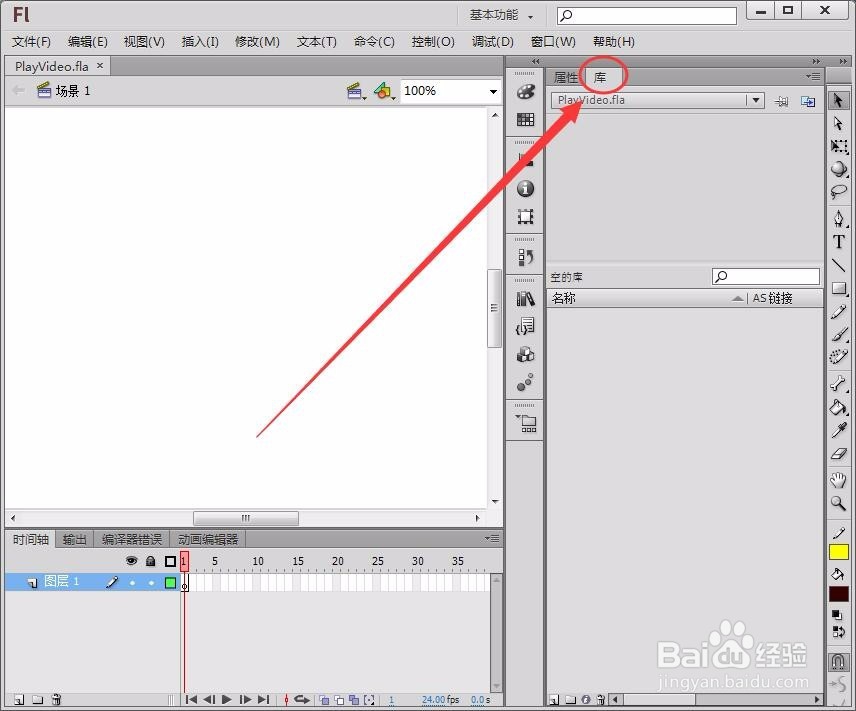Screen dimensions: 856x711
Task: Open the Library books panel icon
Action: pyautogui.click(x=525, y=299)
